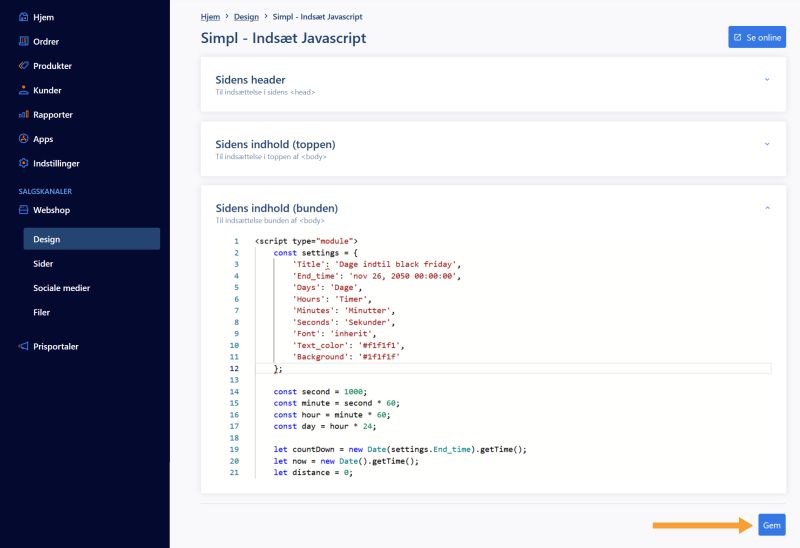800x548 pixels.
Task: Click the Sidens indhold (toppen) title
Action: pyautogui.click(x=275, y=144)
